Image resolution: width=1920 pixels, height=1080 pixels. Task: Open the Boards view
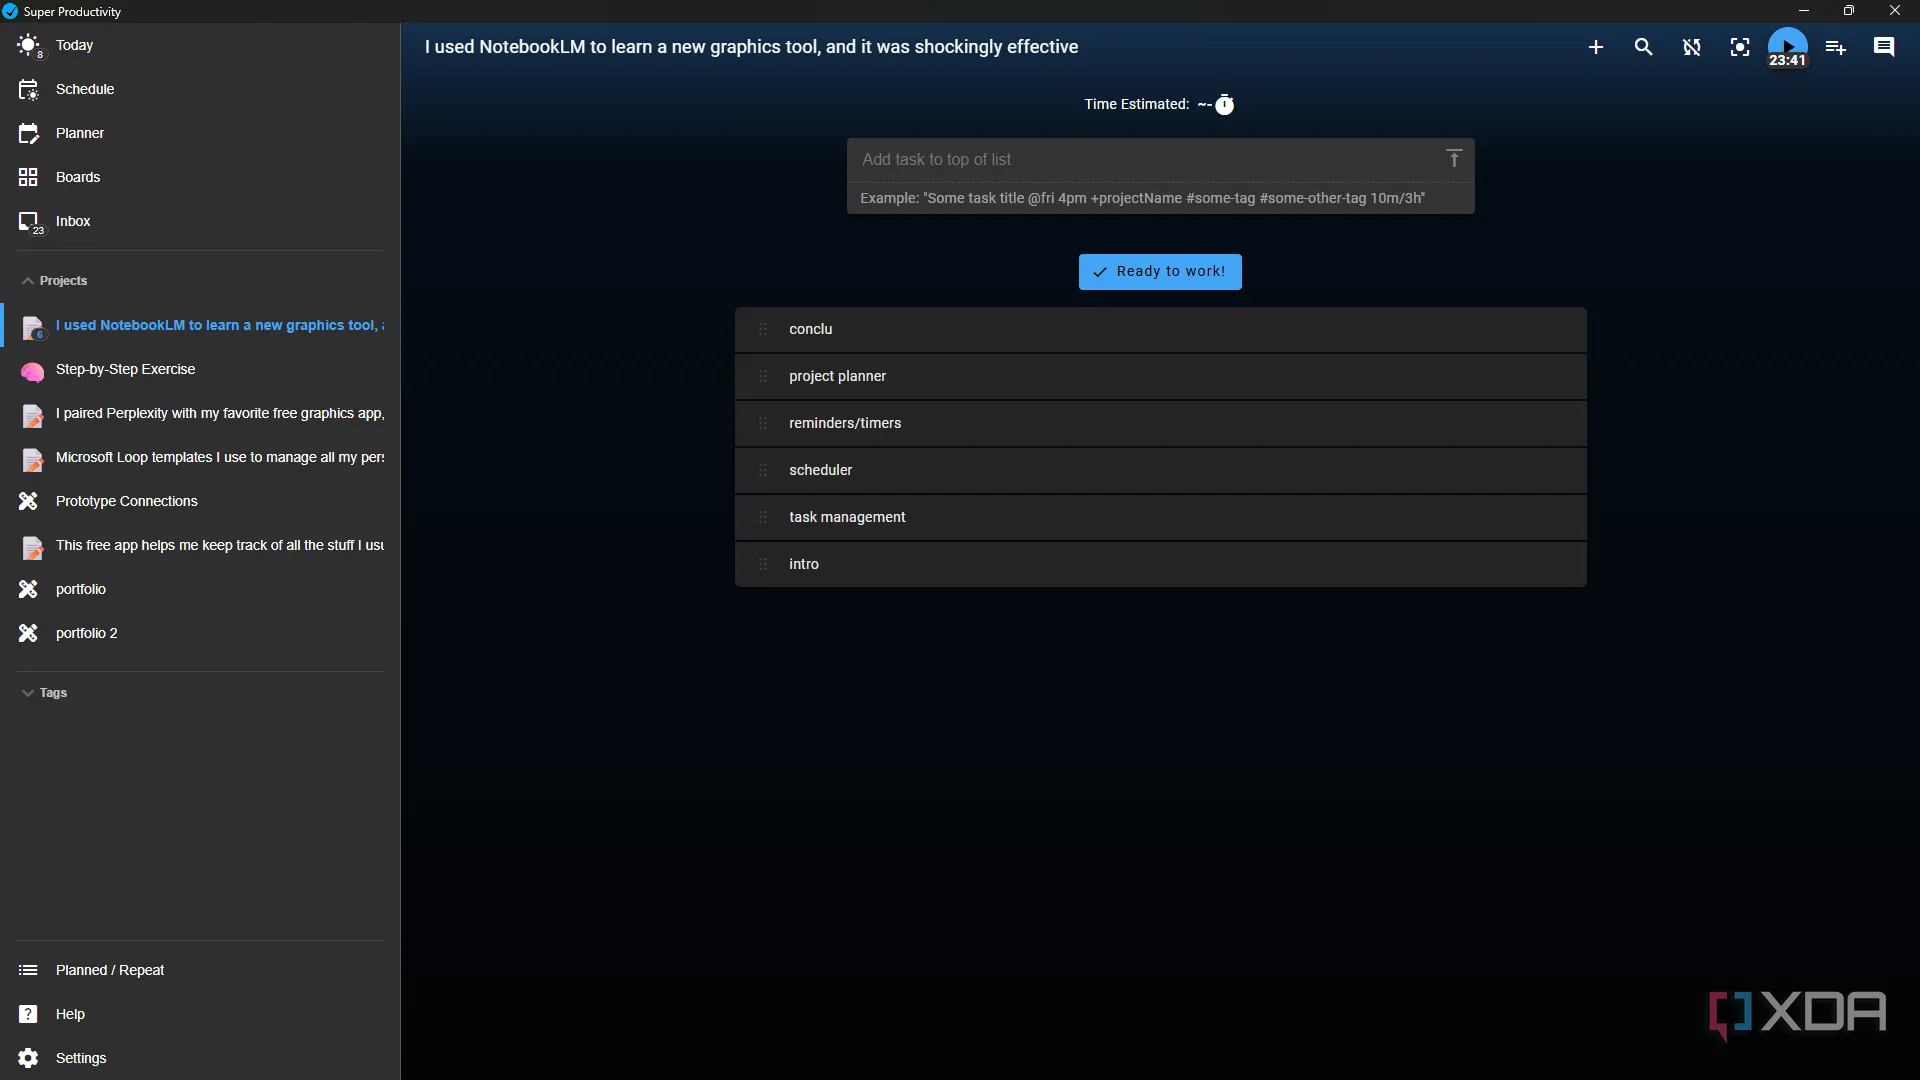coord(78,177)
